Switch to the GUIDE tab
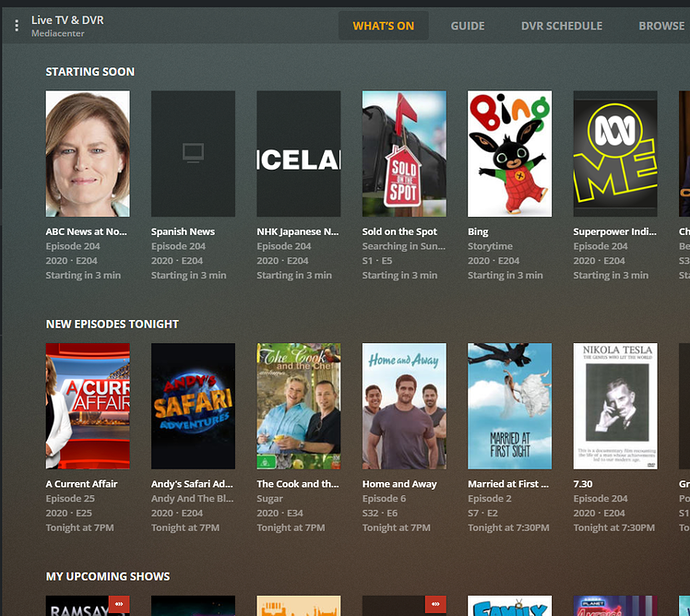Viewport: 690px width, 616px height. [x=467, y=26]
